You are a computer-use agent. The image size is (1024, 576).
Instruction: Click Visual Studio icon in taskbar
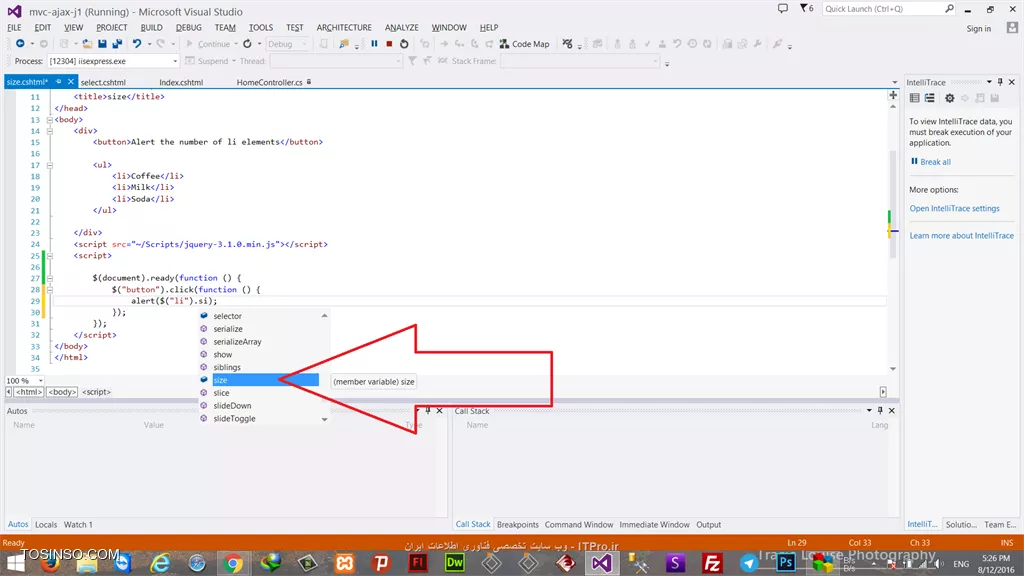click(x=601, y=562)
